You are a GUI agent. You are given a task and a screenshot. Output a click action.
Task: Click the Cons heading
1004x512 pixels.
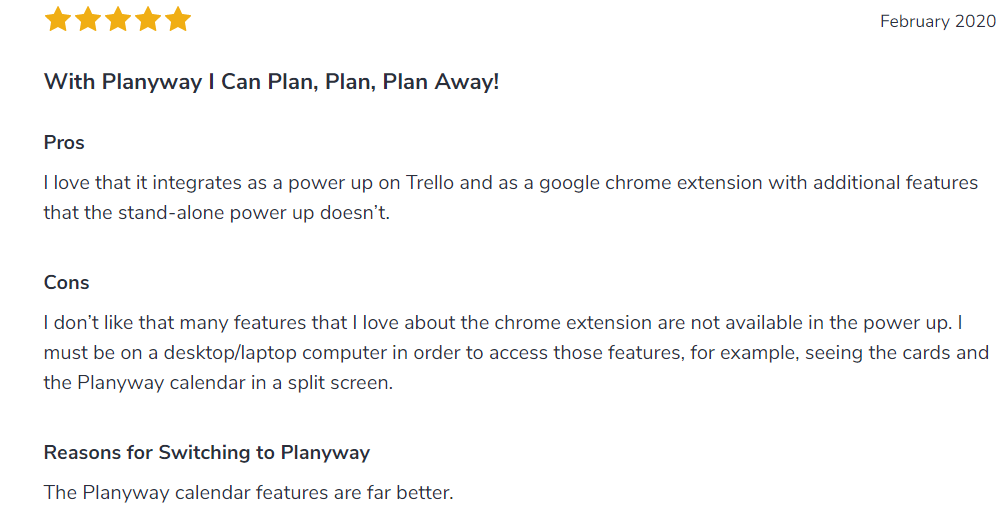pos(66,283)
